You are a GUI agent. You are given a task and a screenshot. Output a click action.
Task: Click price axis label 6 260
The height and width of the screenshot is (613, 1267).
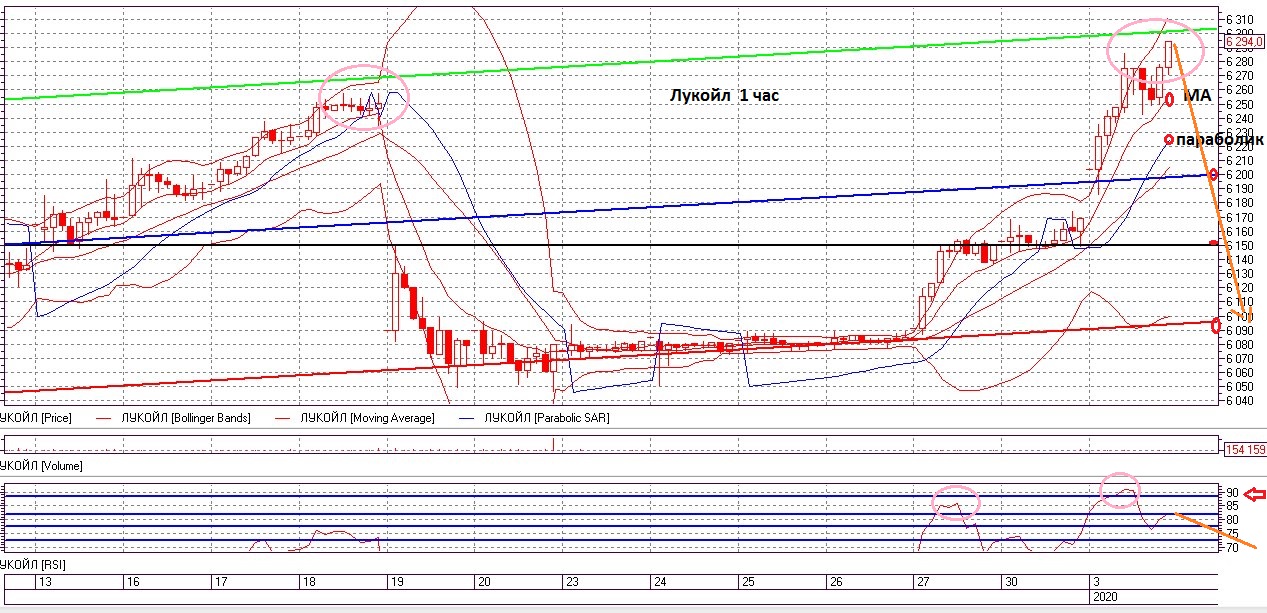pyautogui.click(x=1240, y=90)
